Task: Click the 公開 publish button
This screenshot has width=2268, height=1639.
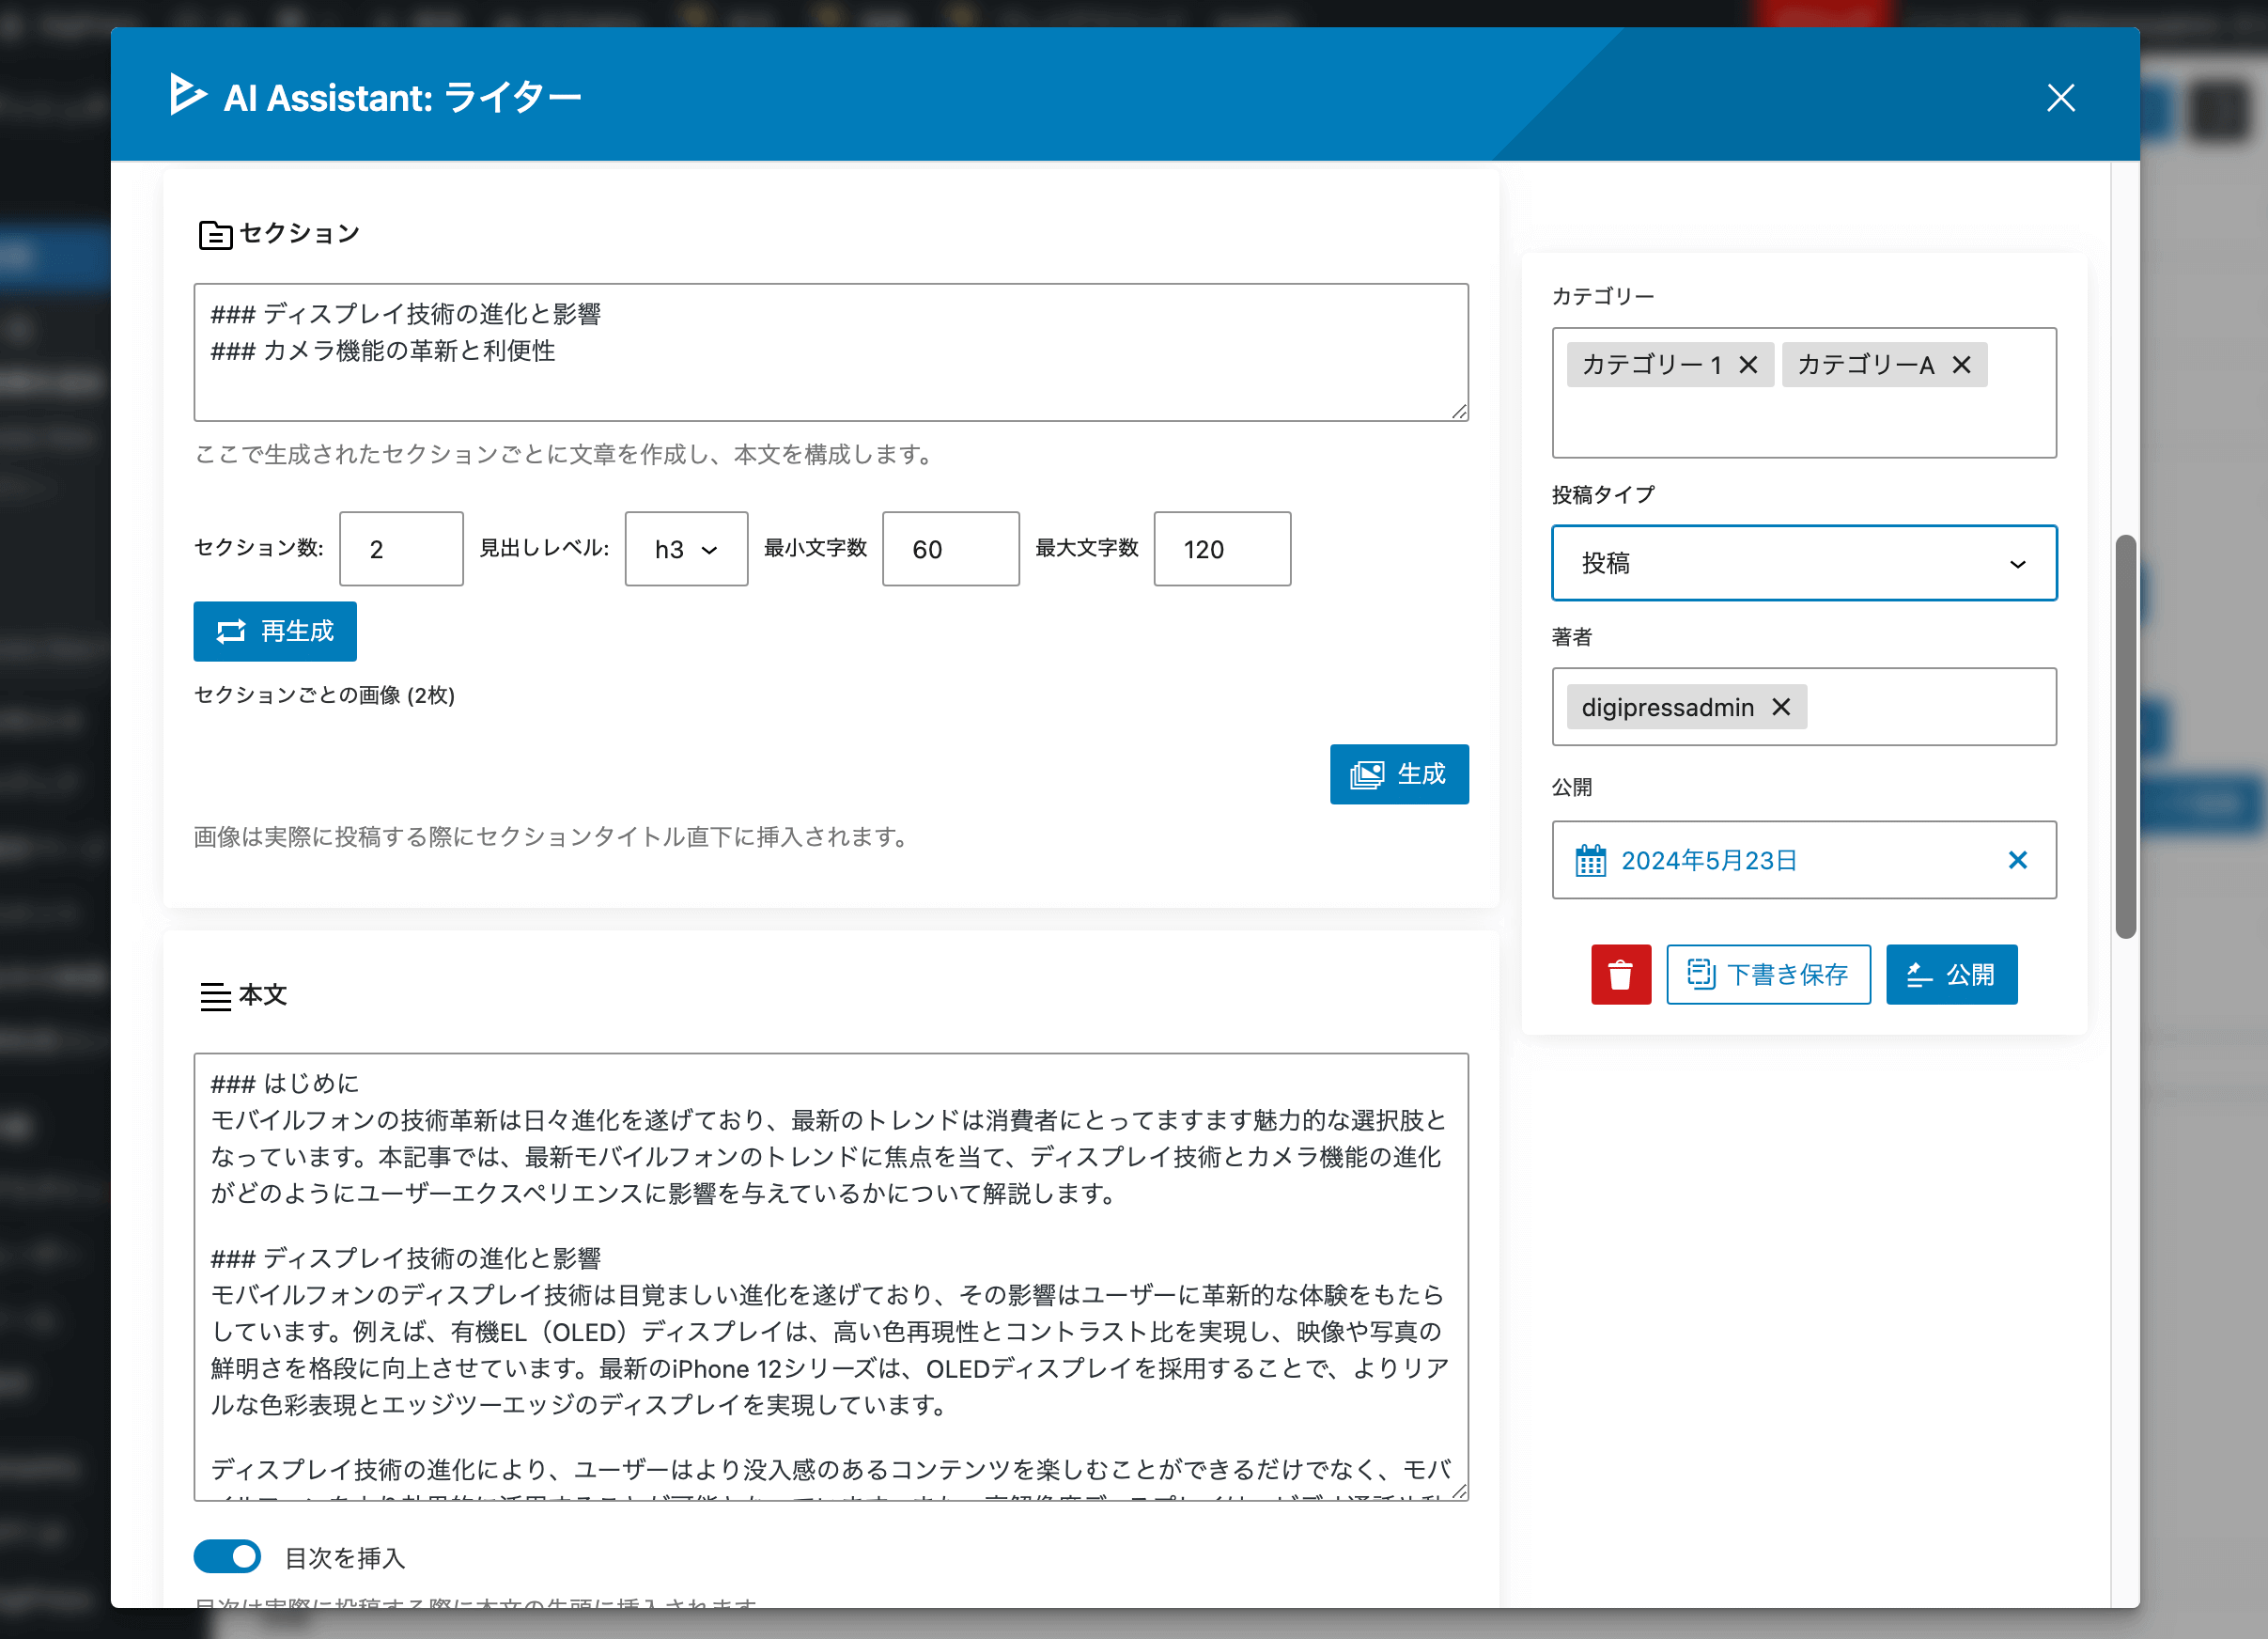Action: pyautogui.click(x=1951, y=974)
